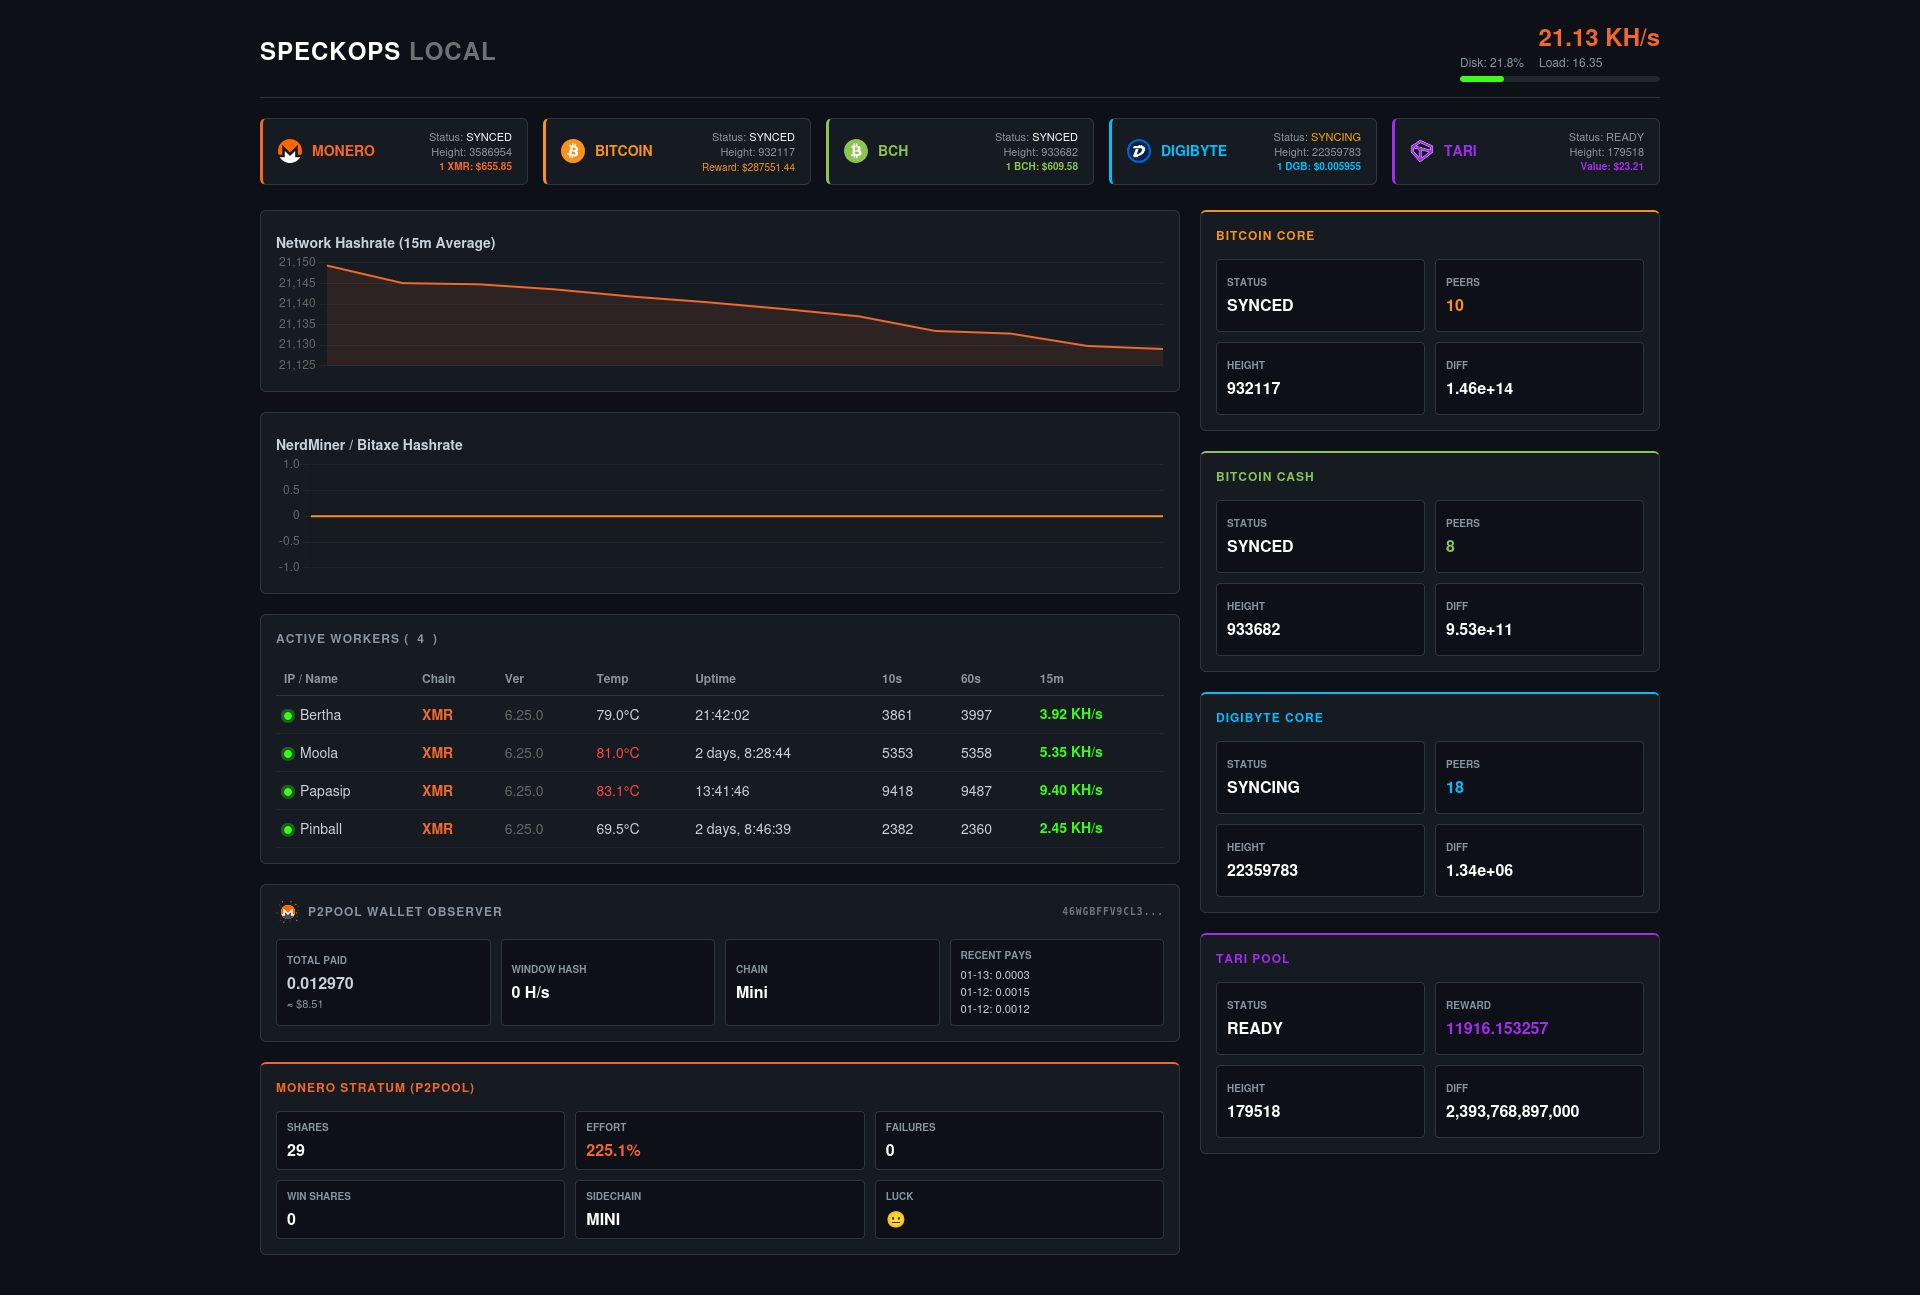The image size is (1920, 1295).
Task: Click the Monero logo icon
Action: [290, 151]
